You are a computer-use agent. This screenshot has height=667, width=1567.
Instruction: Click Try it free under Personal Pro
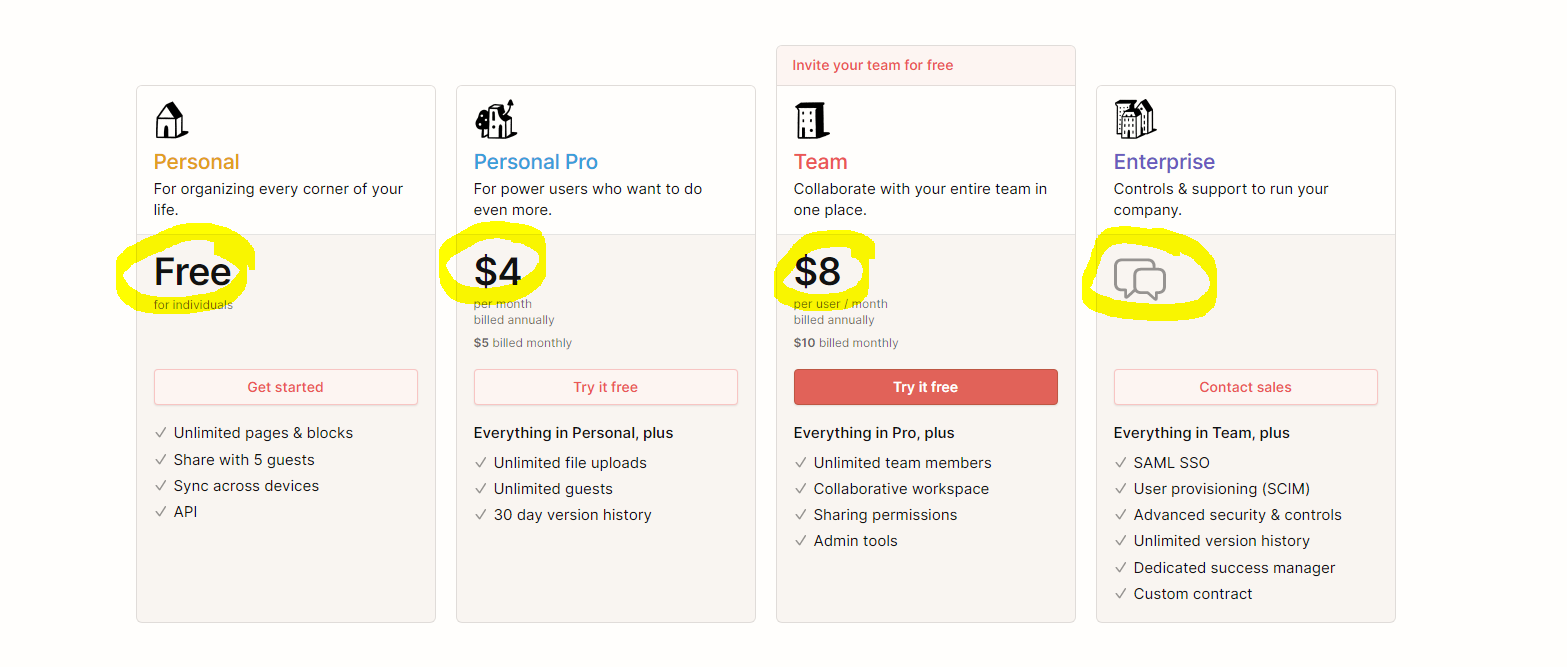[x=606, y=387]
